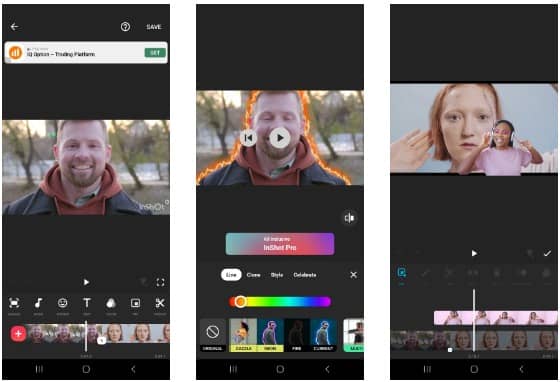Select the Text T tool

click(x=87, y=303)
